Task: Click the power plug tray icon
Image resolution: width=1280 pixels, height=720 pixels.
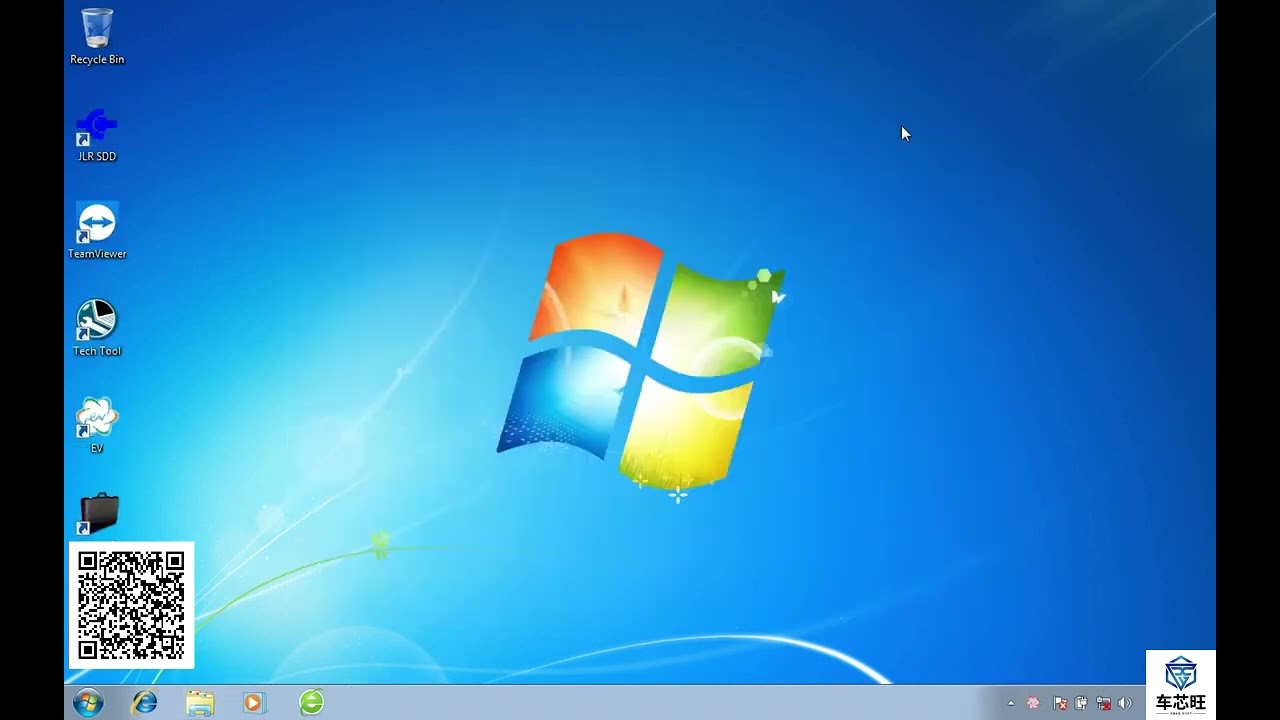Action: point(1082,704)
